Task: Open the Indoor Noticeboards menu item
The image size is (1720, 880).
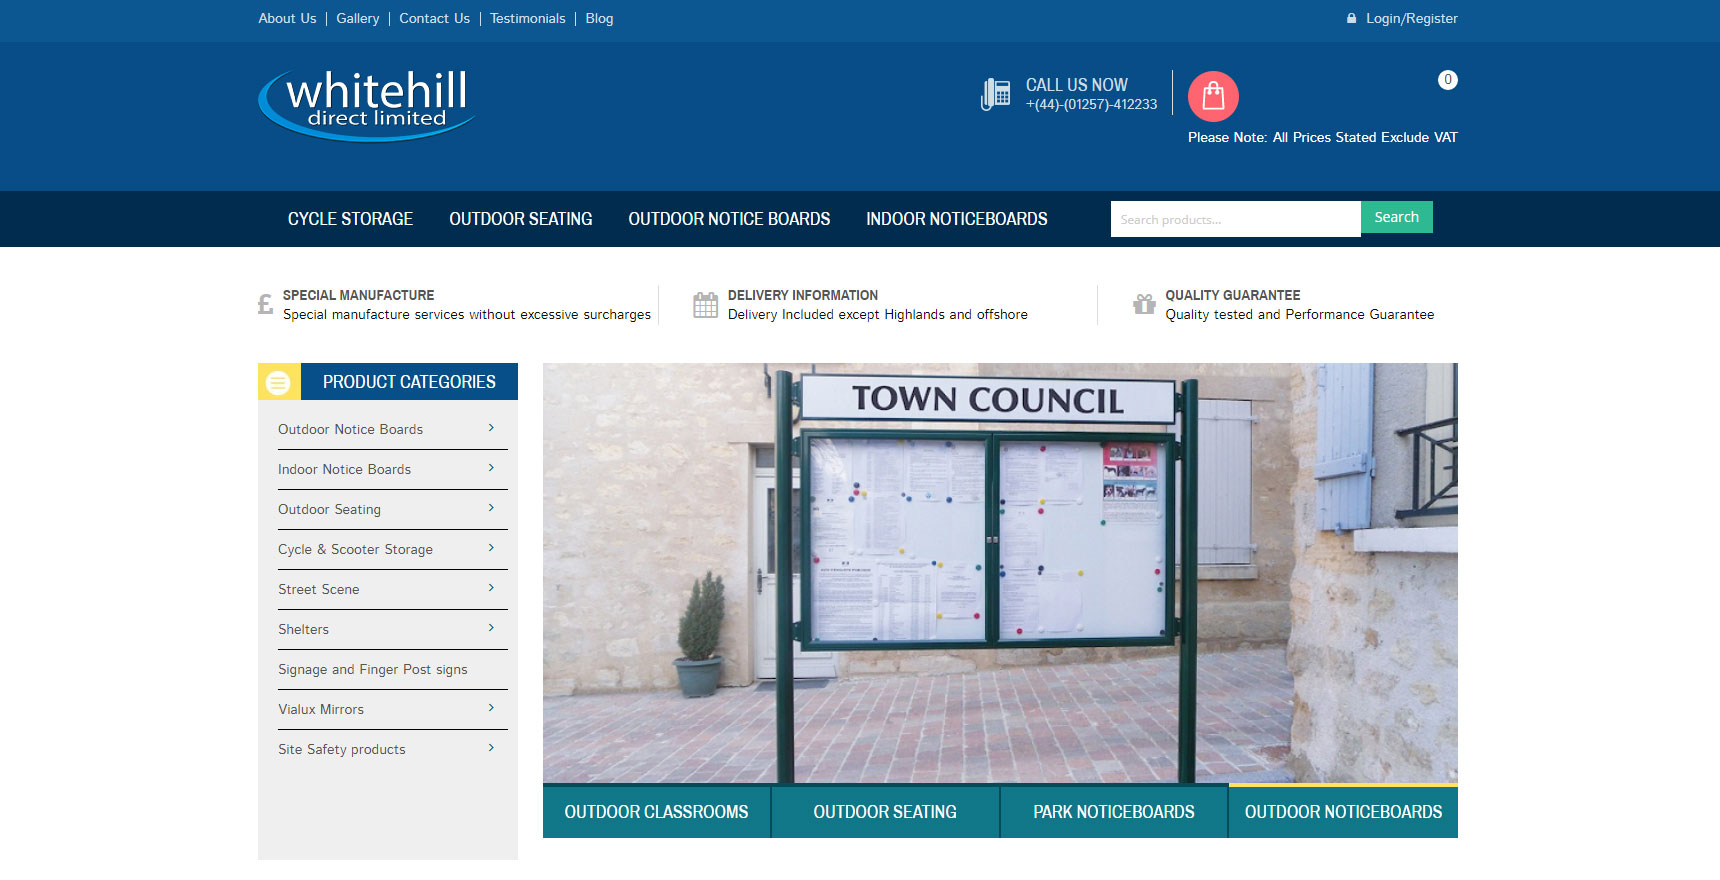Action: [956, 219]
